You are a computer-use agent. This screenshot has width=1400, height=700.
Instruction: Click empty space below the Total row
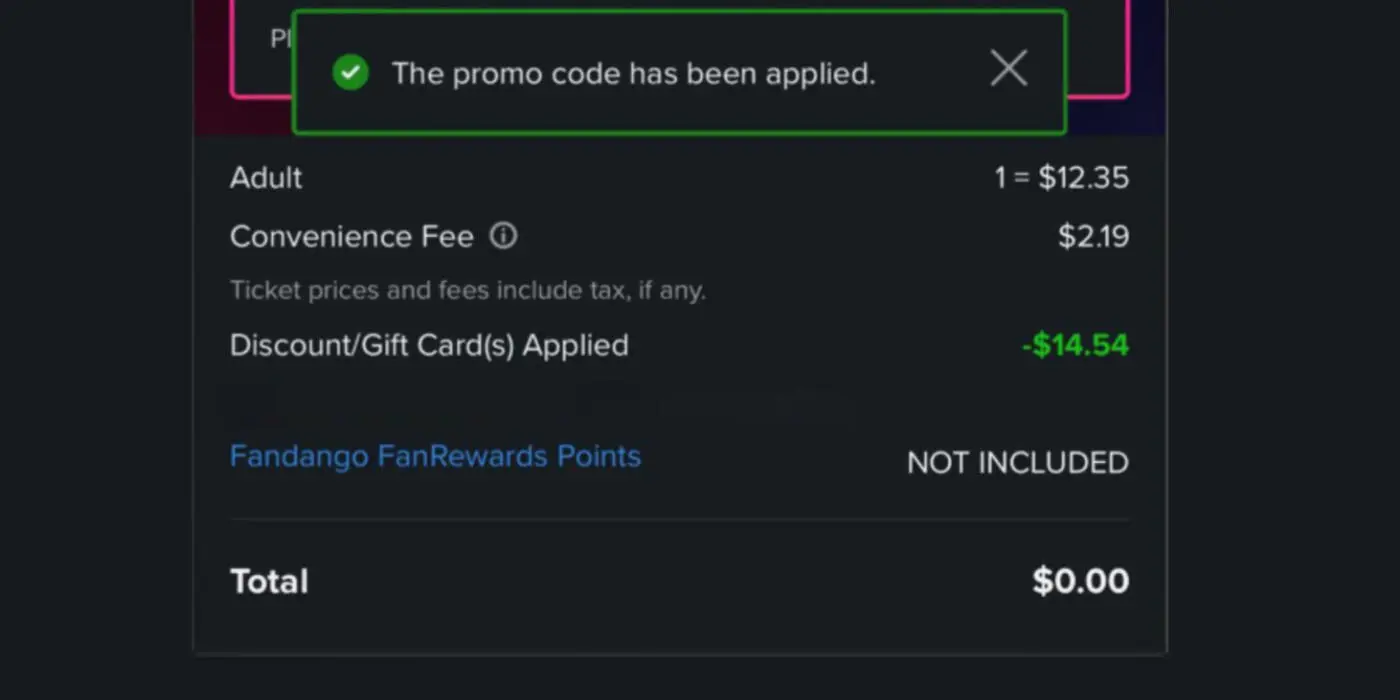coord(679,630)
